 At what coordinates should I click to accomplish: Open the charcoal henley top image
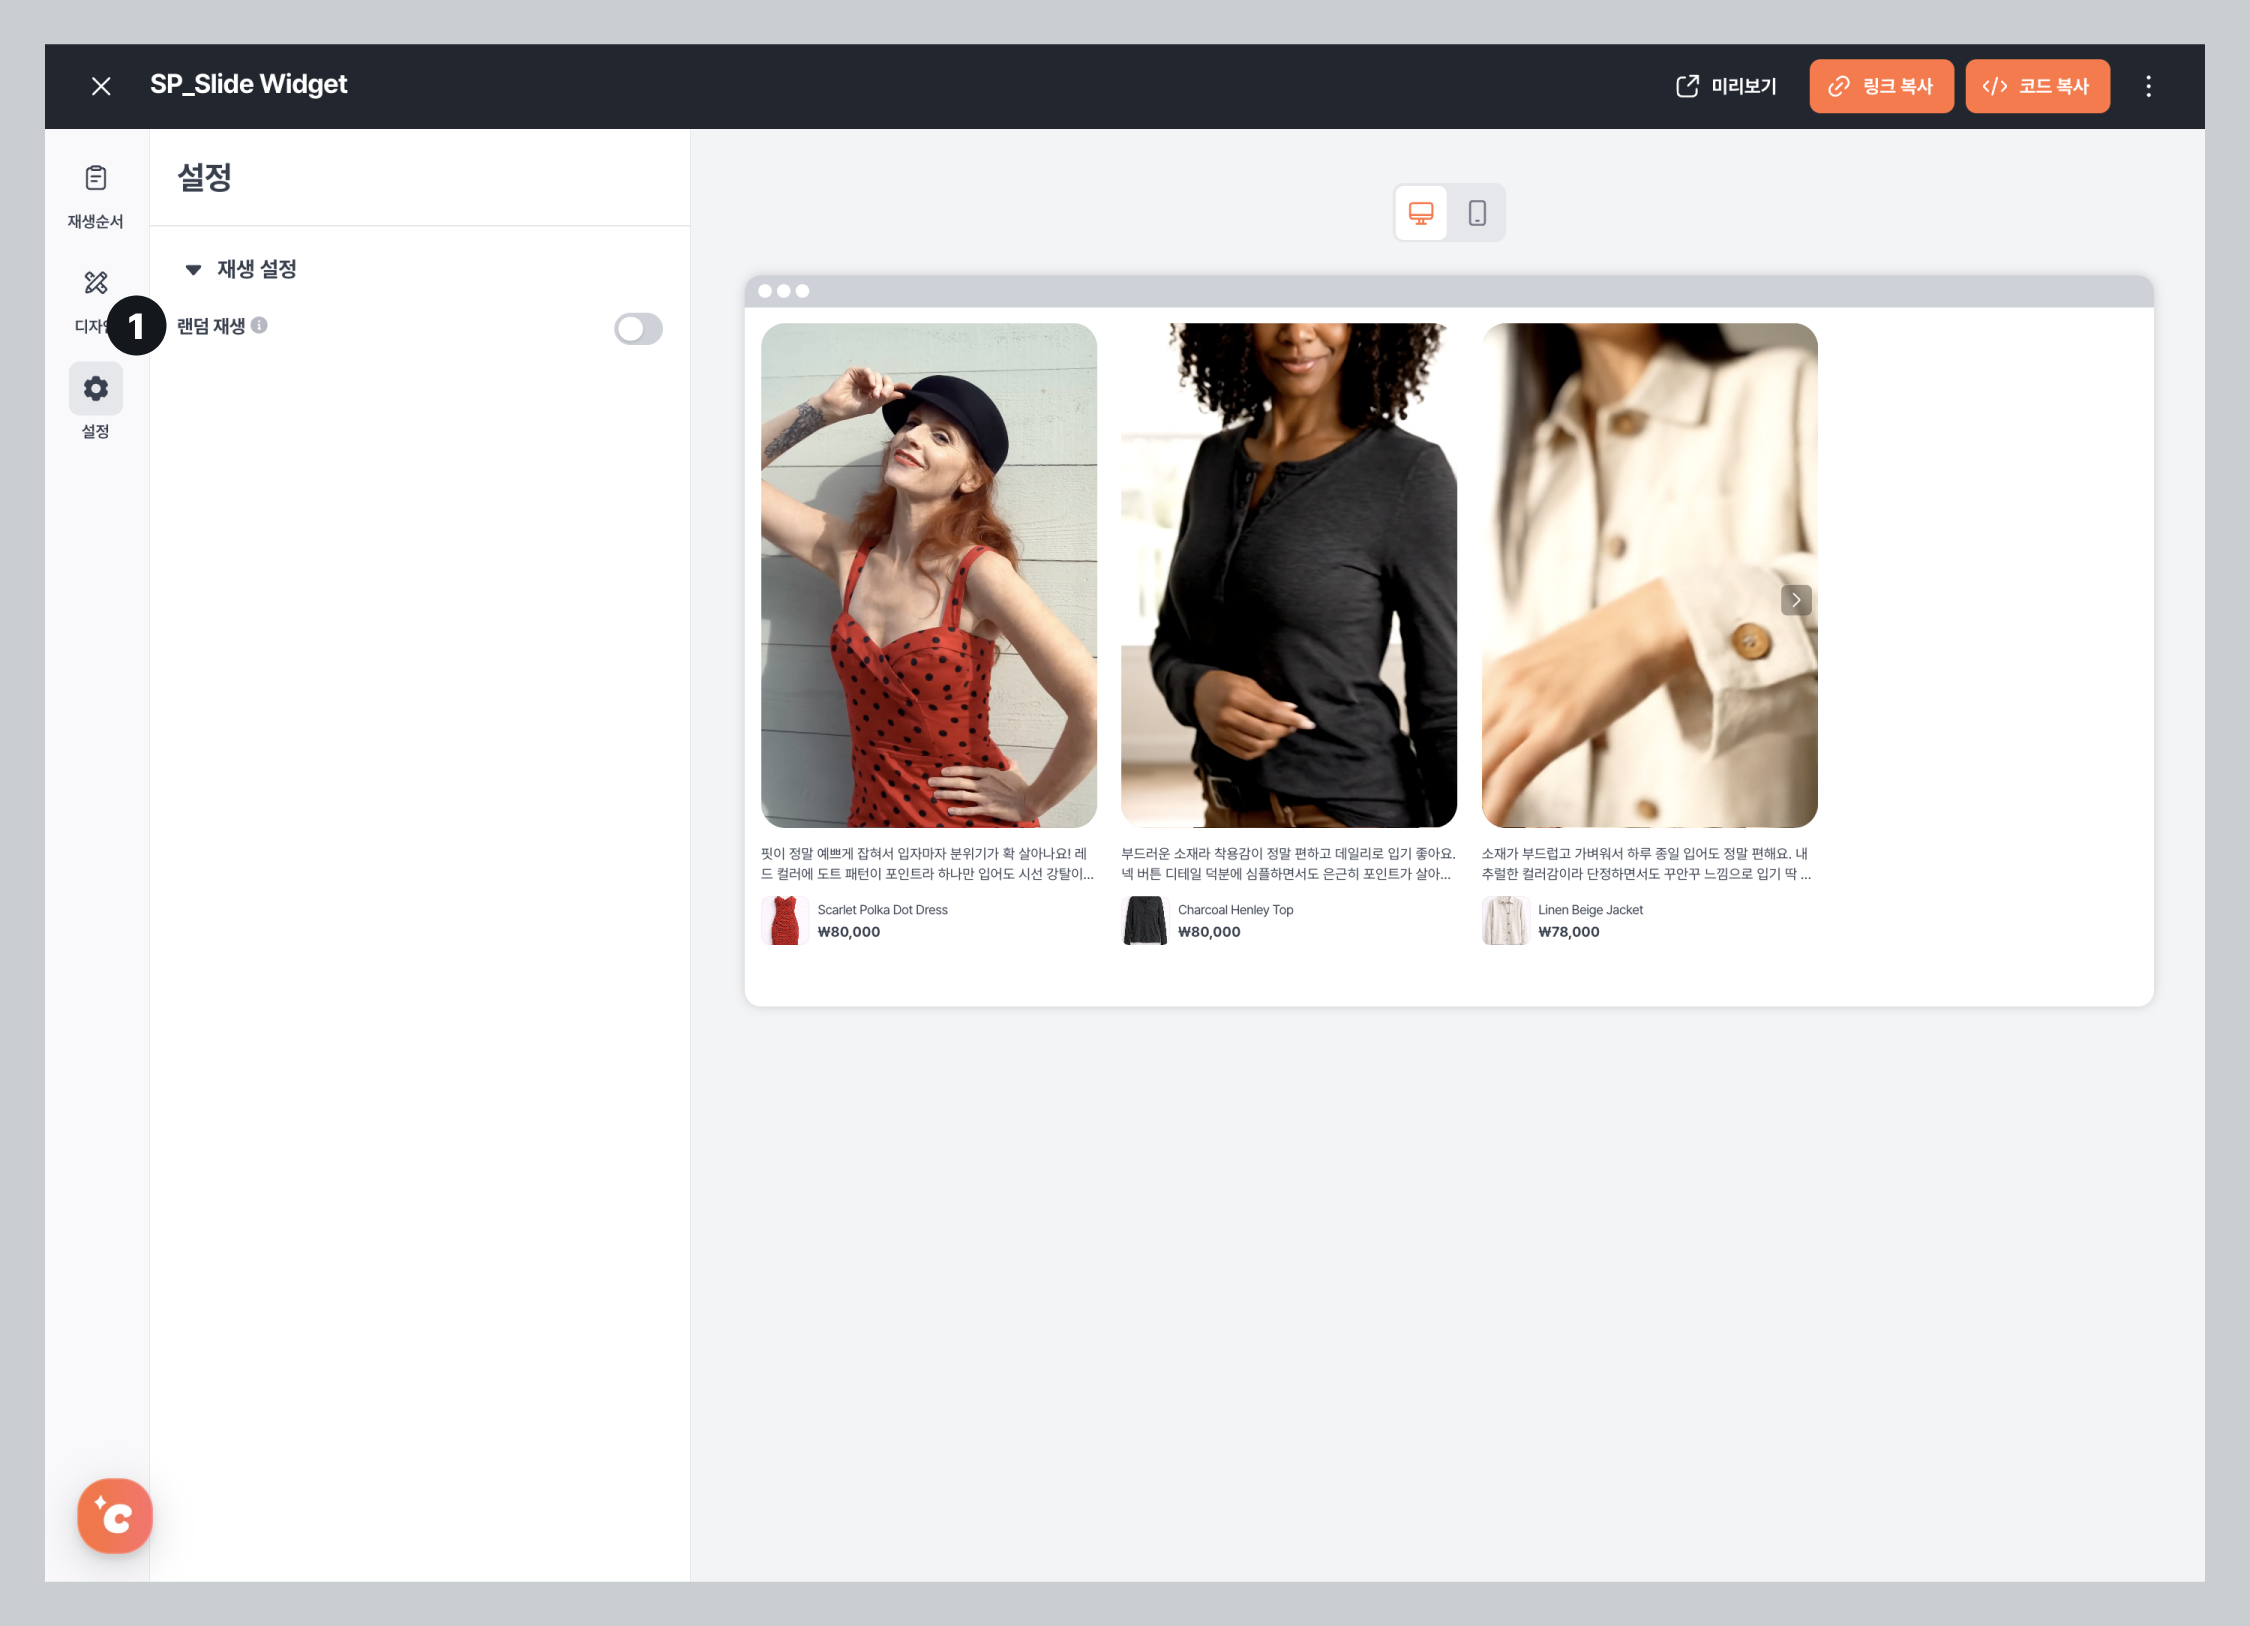point(1288,575)
